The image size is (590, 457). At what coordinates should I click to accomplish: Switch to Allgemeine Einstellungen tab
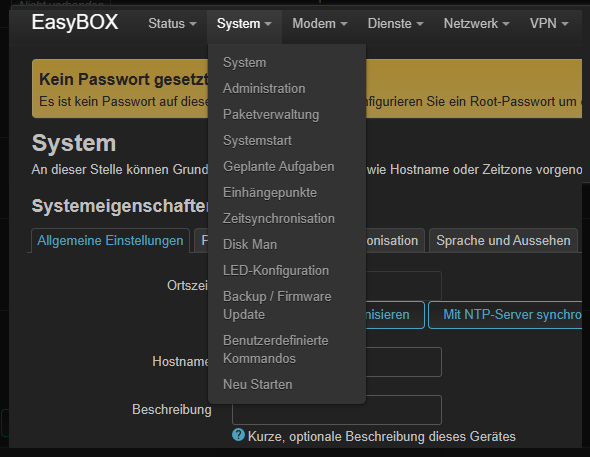[110, 240]
